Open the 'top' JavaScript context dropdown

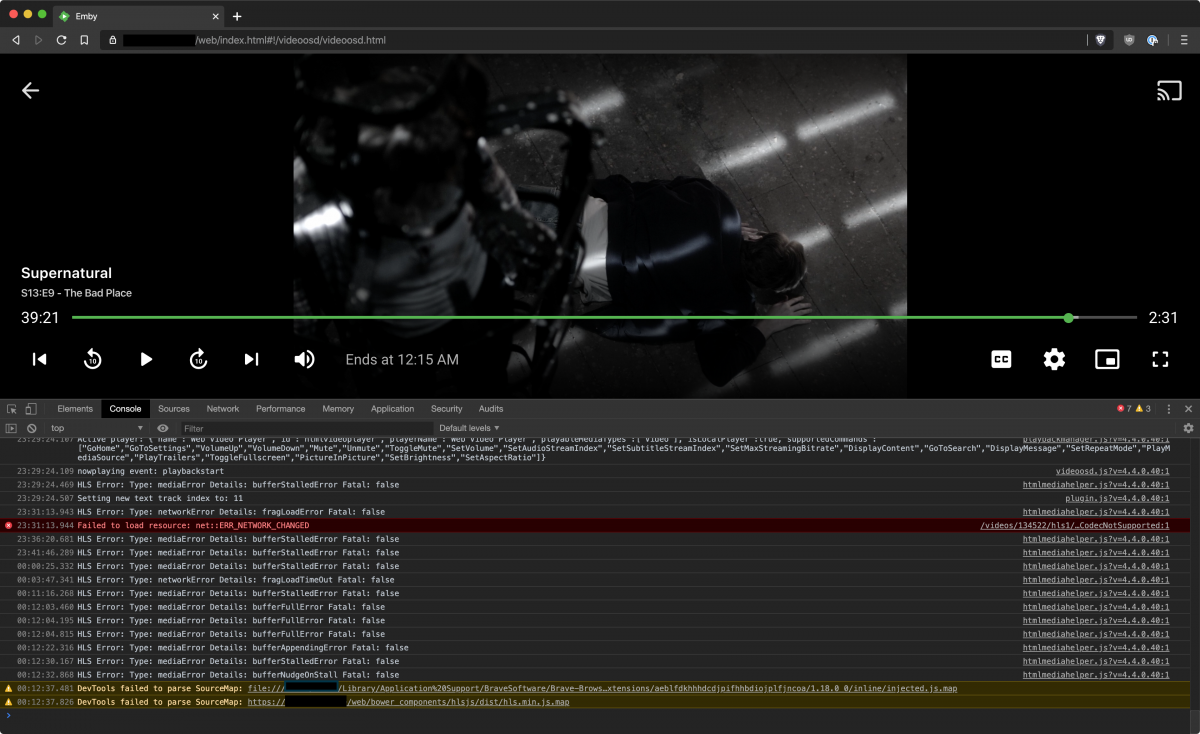click(97, 428)
